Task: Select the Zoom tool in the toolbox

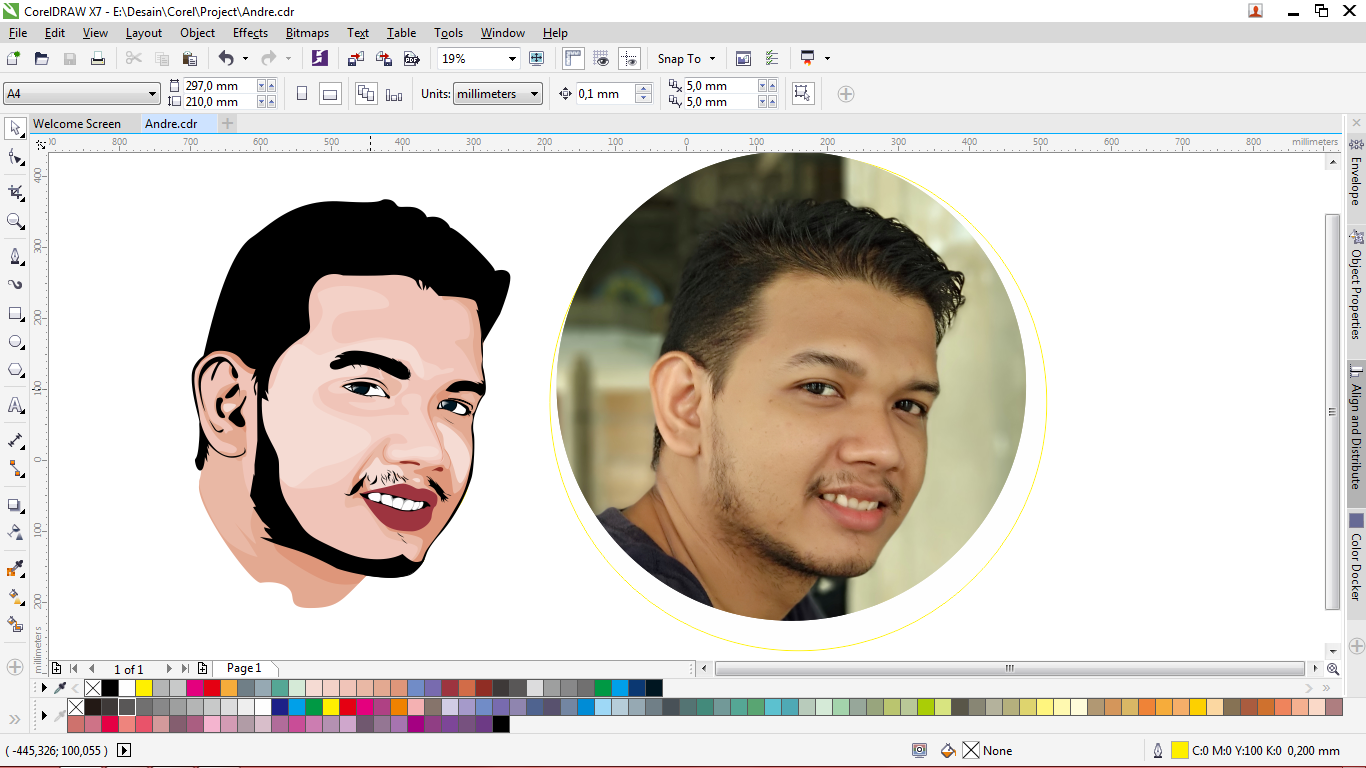Action: [15, 221]
